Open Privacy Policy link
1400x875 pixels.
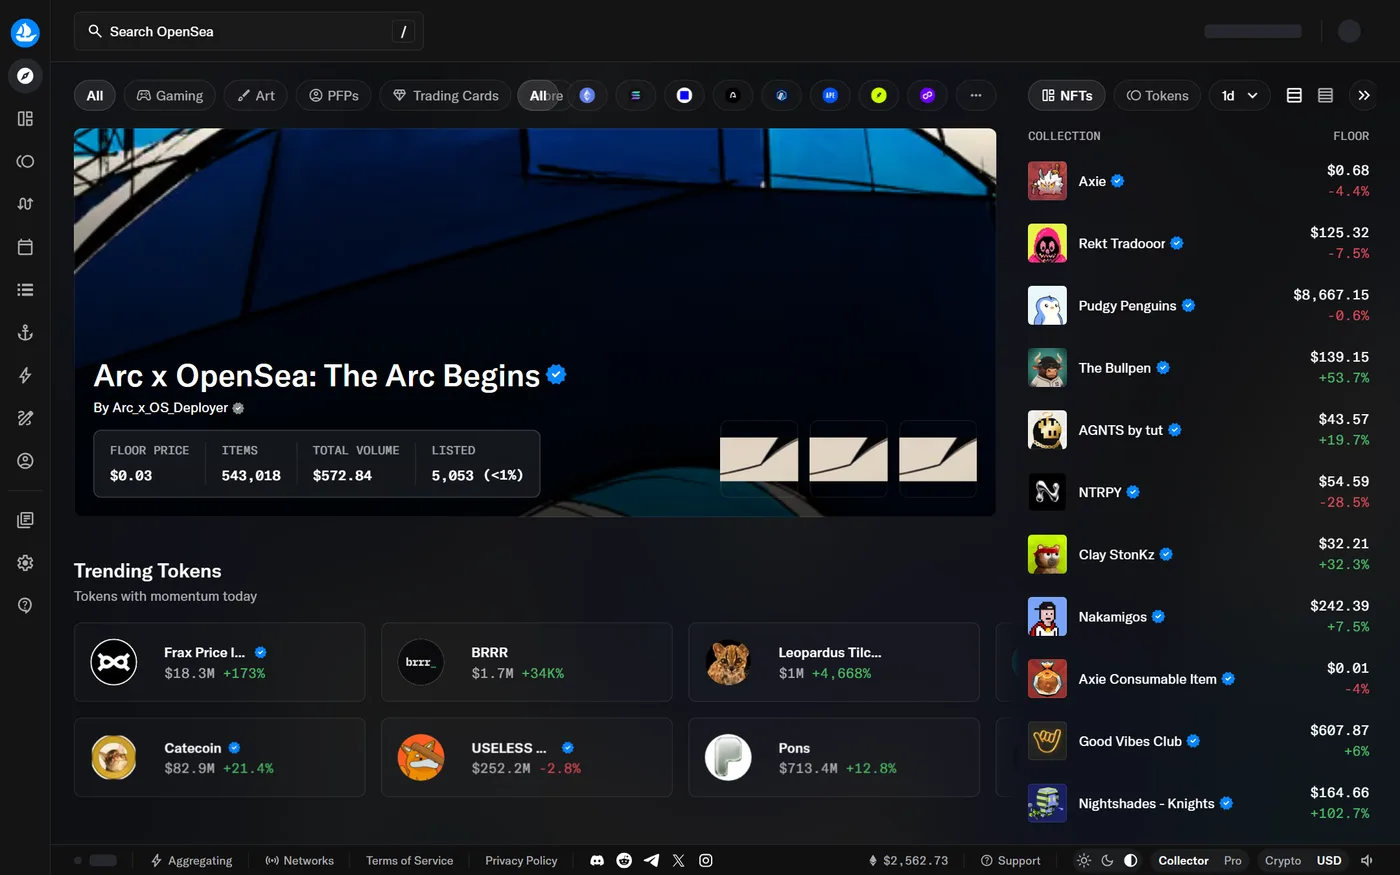[521, 860]
